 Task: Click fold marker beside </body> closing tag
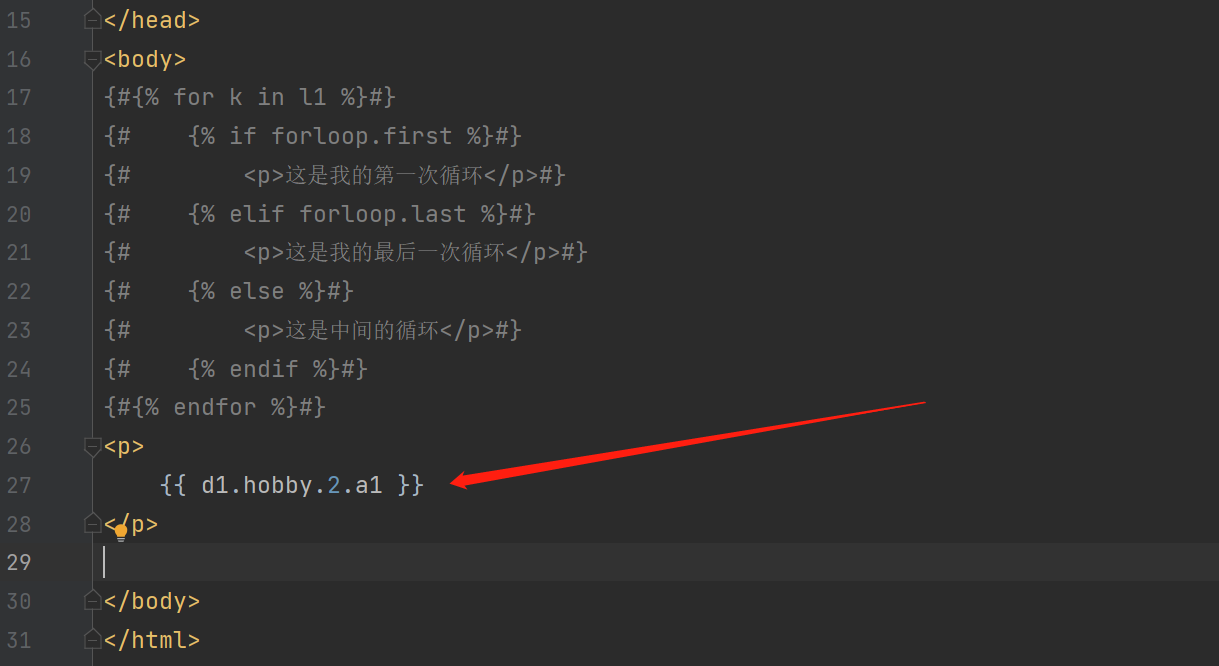tap(93, 600)
